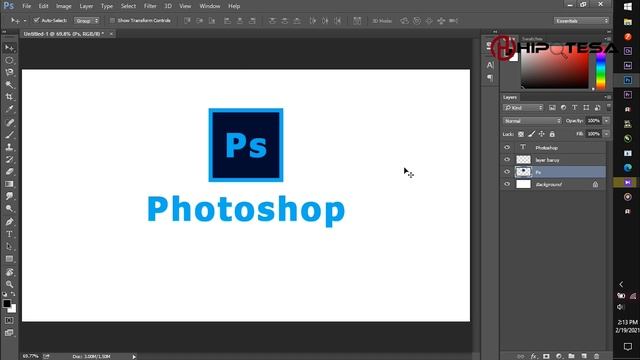Select the Path Selection tool
This screenshot has height=360, width=640.
pos(9,246)
